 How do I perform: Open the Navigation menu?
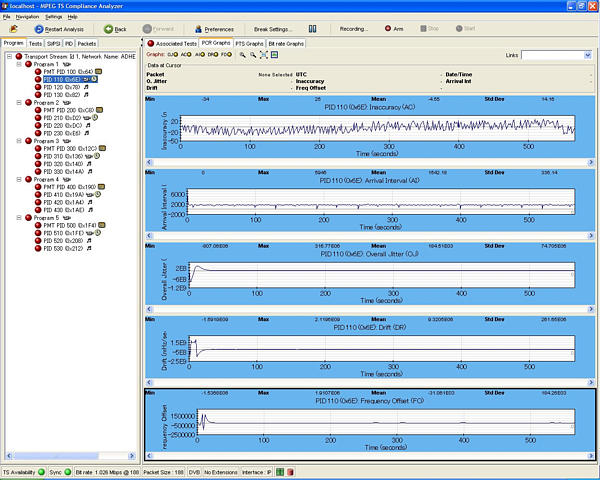27,17
